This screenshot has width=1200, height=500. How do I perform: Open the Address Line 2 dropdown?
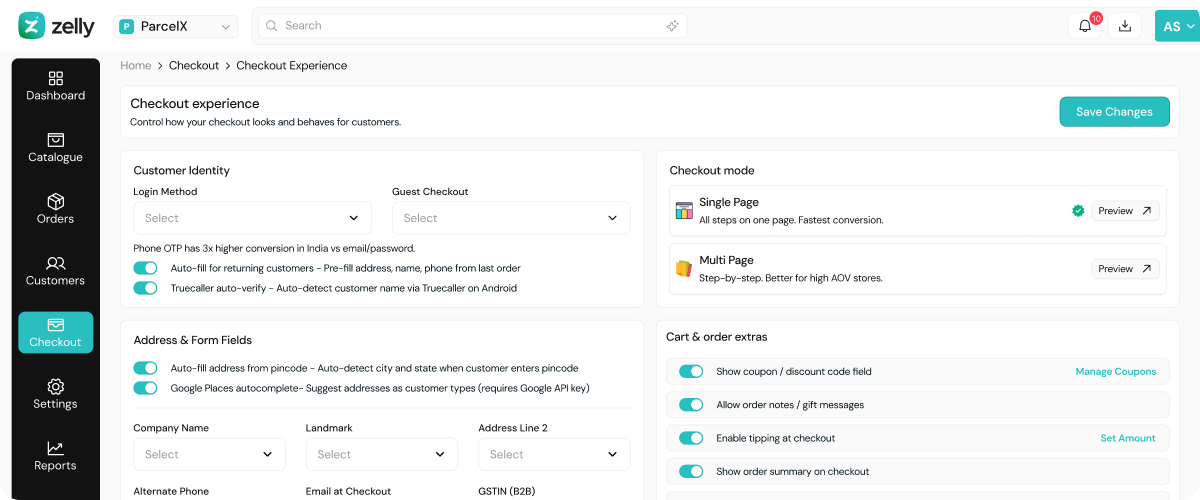click(x=554, y=454)
